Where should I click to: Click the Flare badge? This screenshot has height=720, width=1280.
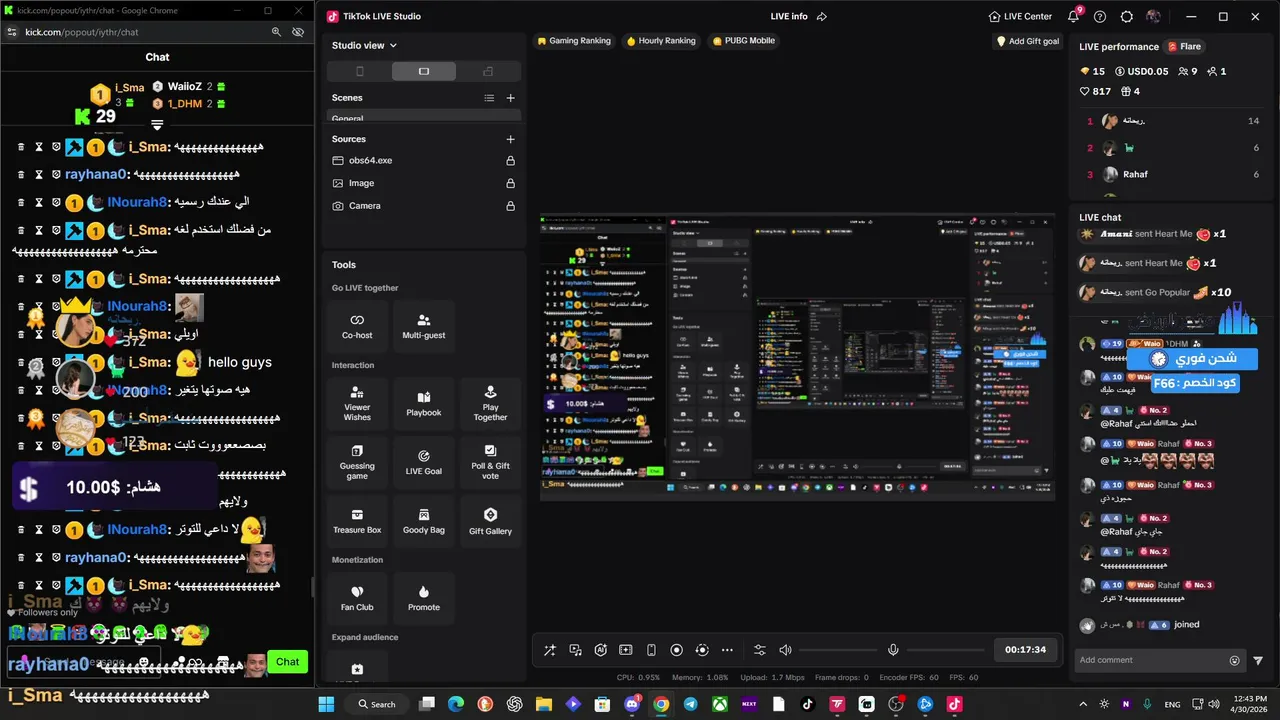(1186, 46)
